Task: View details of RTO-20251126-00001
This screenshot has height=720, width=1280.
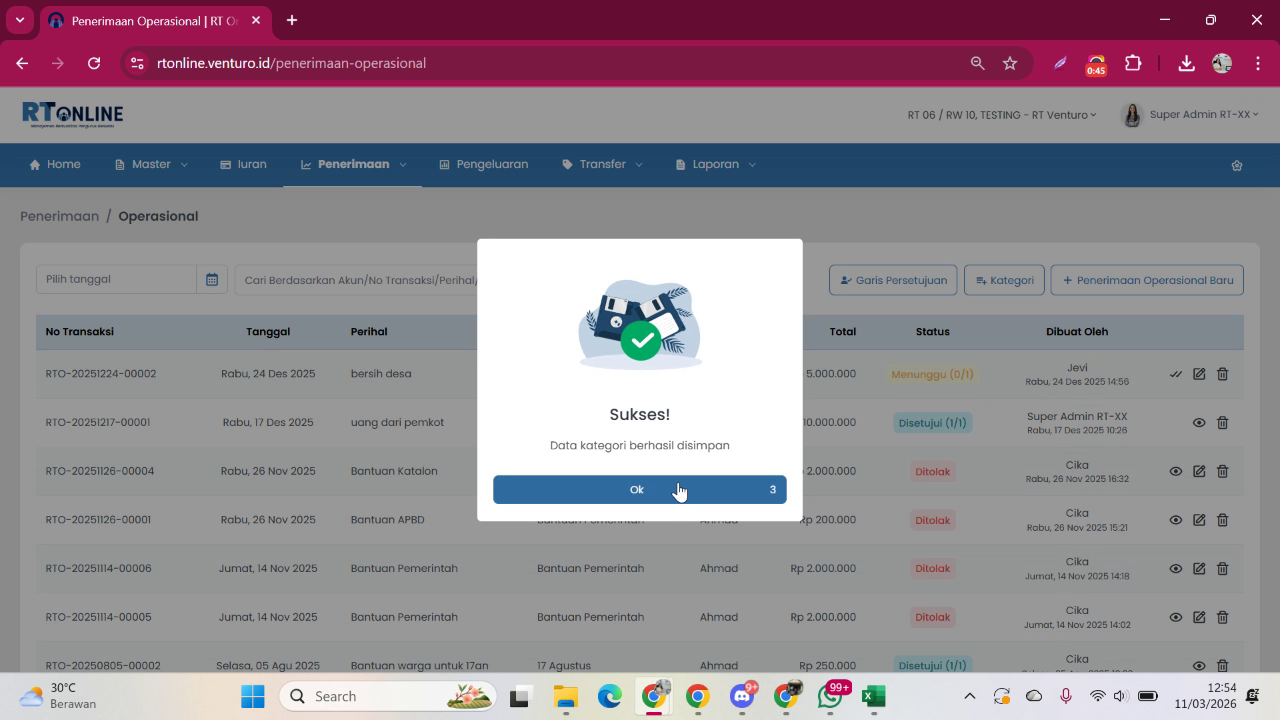Action: (x=1176, y=520)
